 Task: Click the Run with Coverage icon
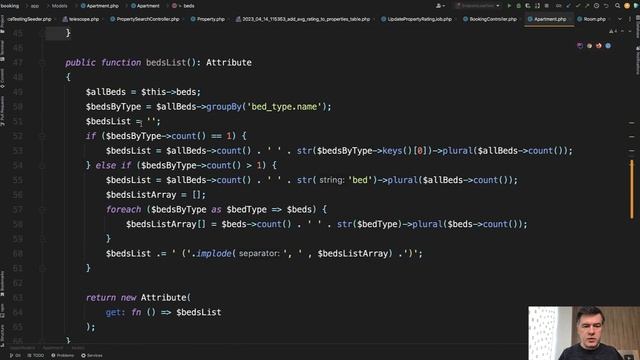tap(528, 6)
